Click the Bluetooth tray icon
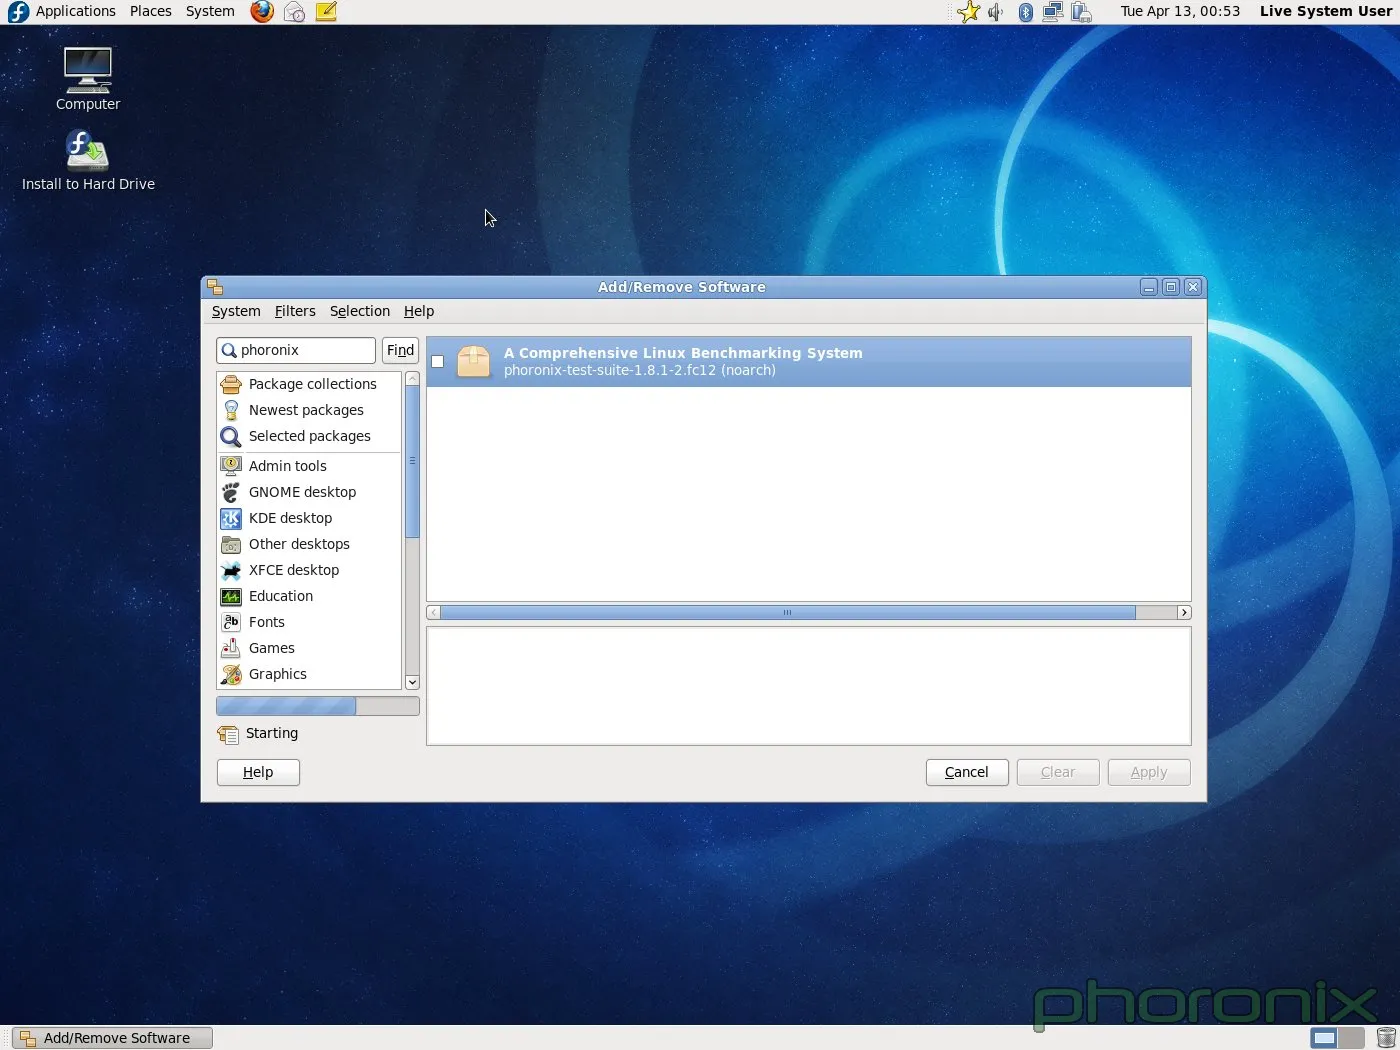This screenshot has height=1050, width=1400. (x=1025, y=11)
